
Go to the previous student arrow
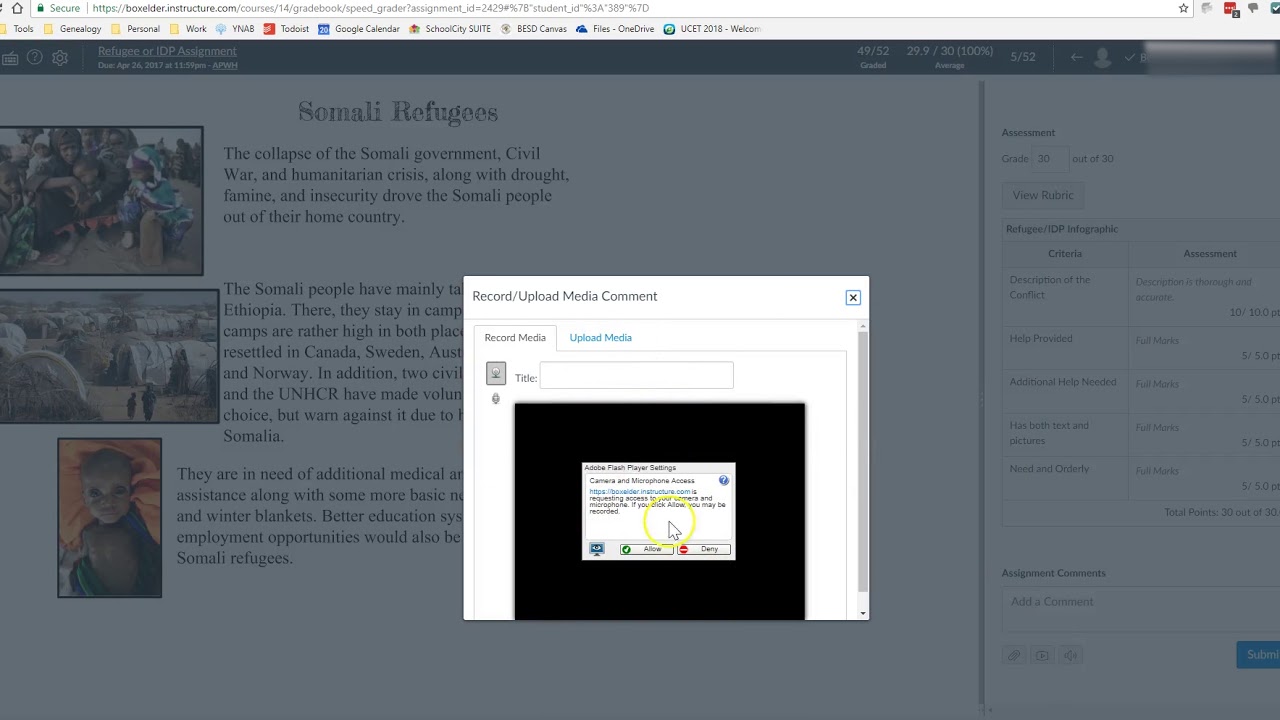(x=1076, y=57)
